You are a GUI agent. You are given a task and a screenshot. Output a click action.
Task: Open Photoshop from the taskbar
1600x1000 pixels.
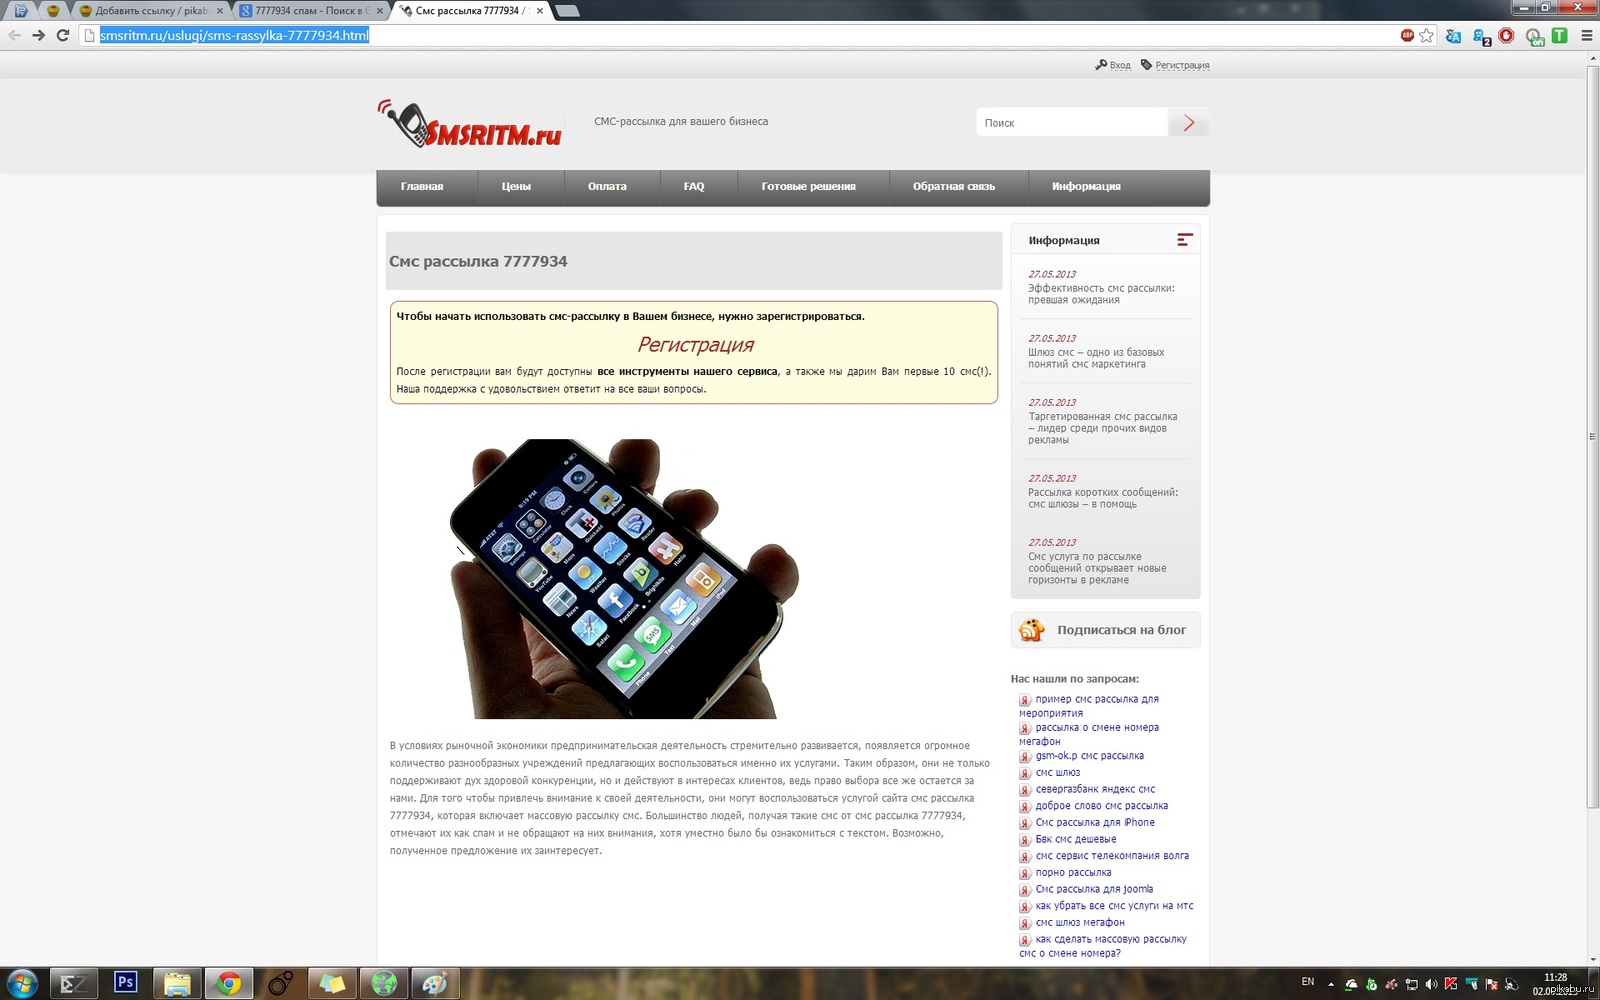(125, 983)
